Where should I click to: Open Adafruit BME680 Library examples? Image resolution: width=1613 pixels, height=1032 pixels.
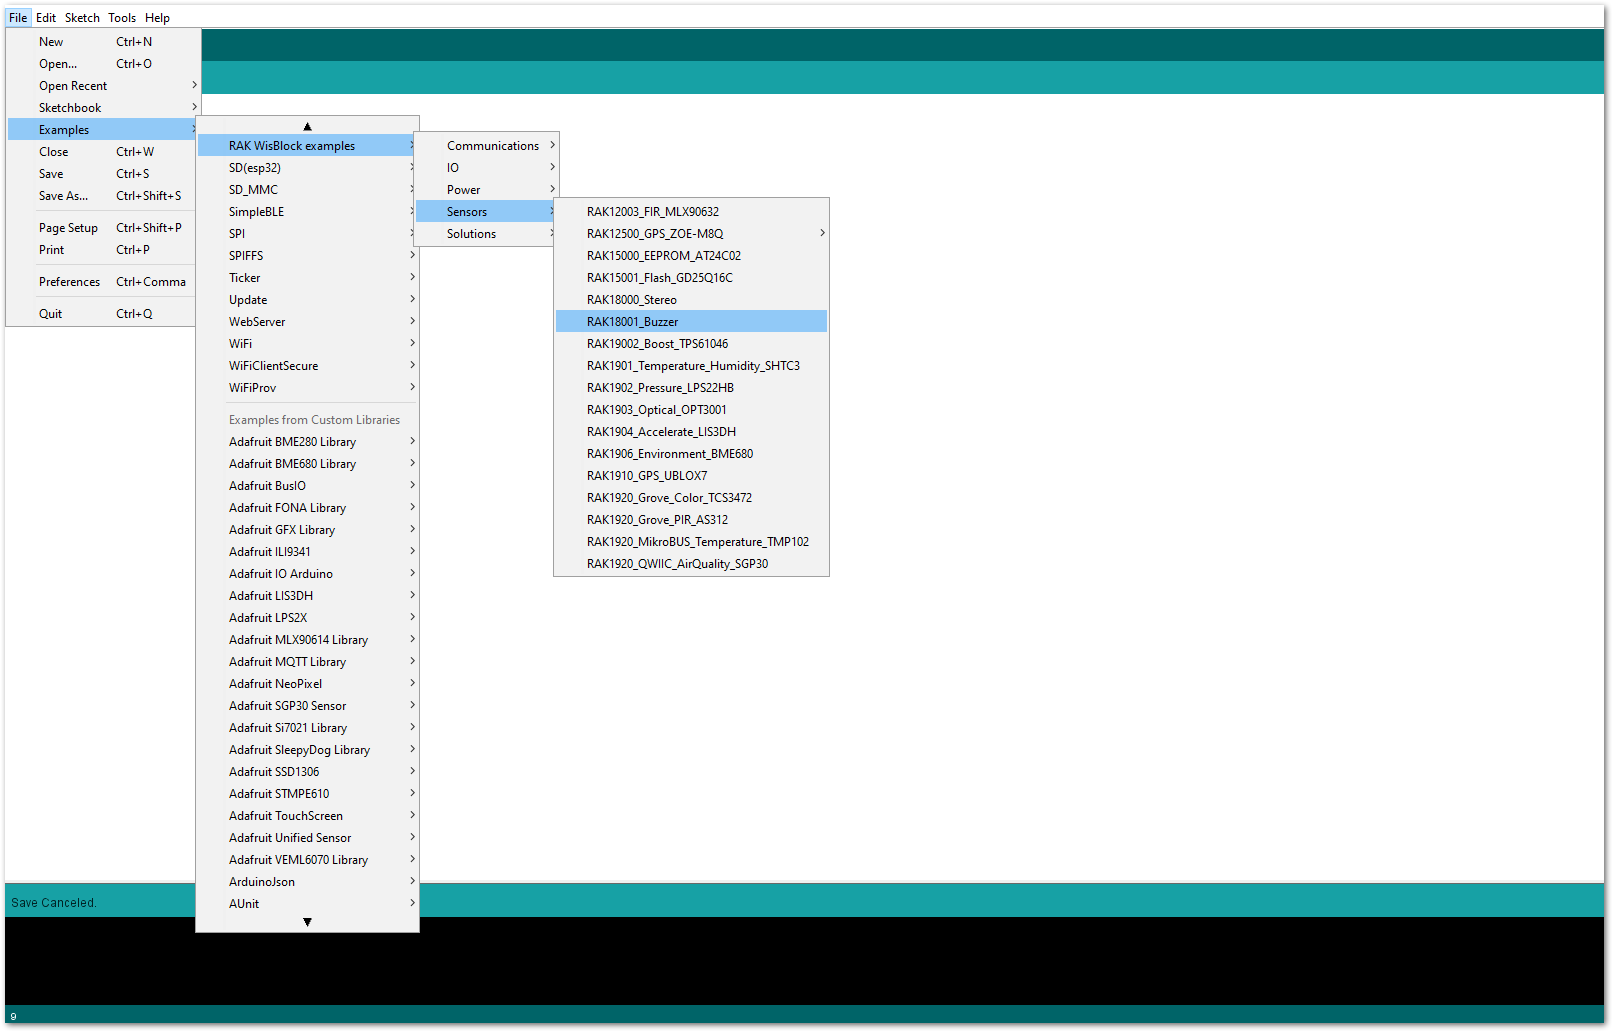(x=307, y=464)
